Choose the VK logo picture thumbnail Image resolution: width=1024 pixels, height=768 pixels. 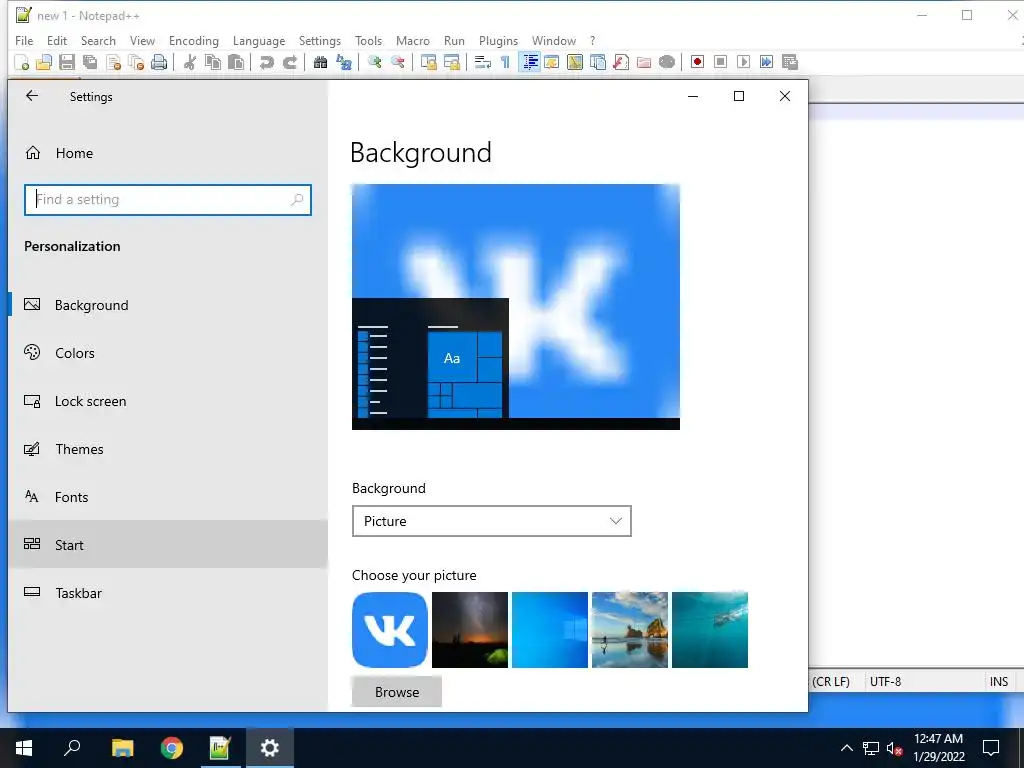point(390,630)
